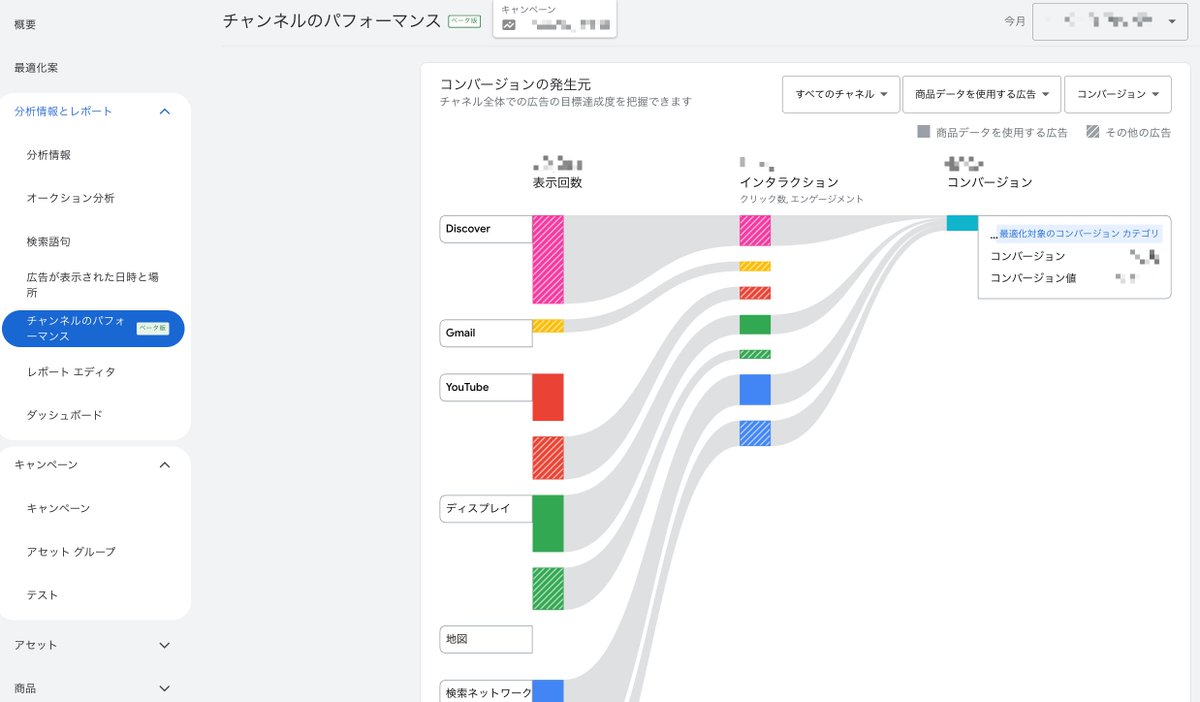Click コンバージョン column header above teal bar

[x=990, y=183]
